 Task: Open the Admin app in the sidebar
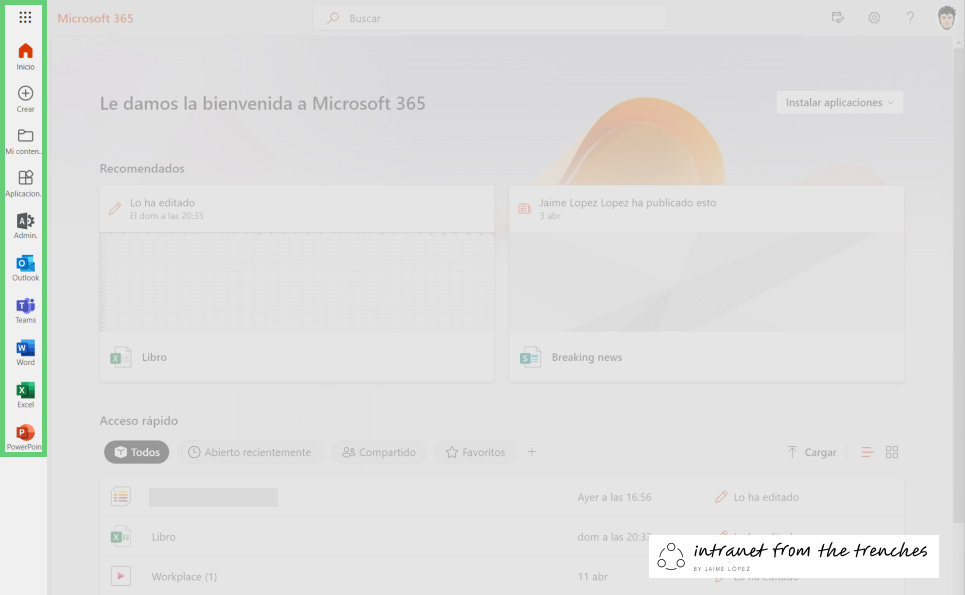(x=24, y=222)
